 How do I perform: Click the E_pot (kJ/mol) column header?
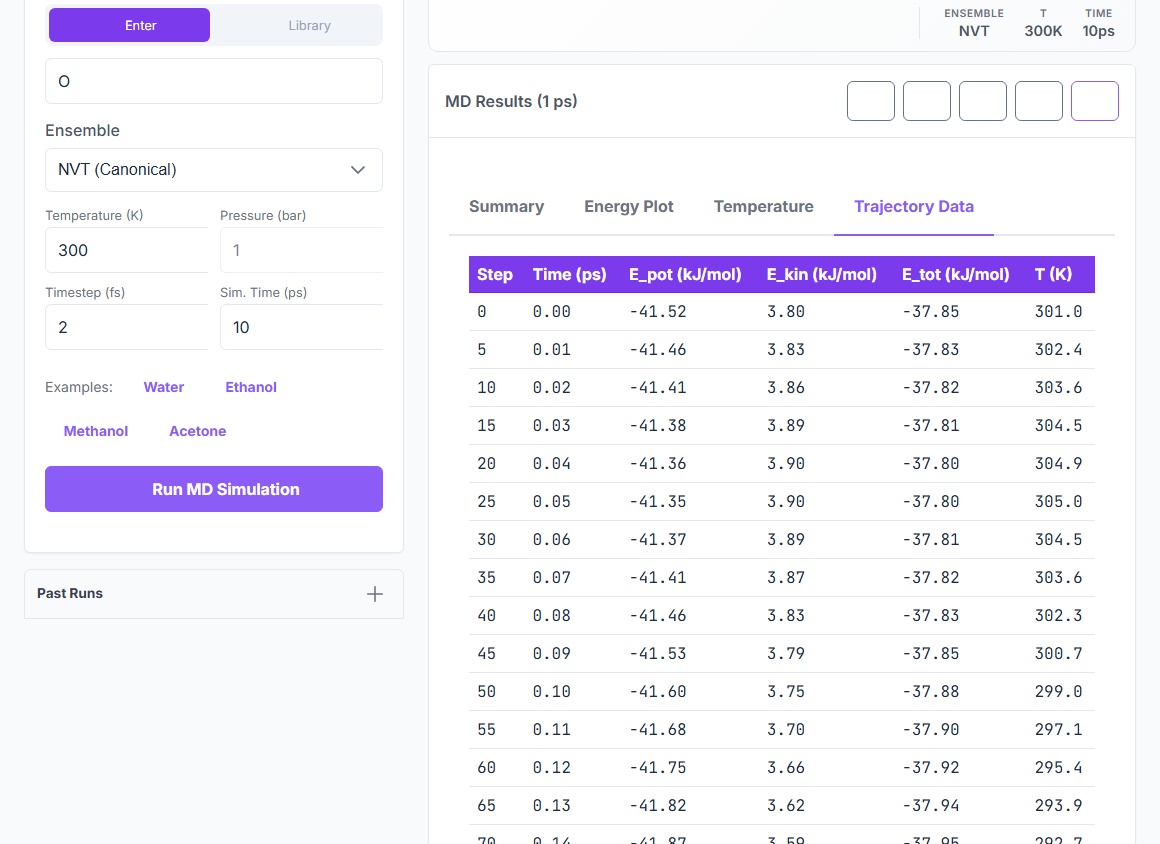[x=685, y=274]
